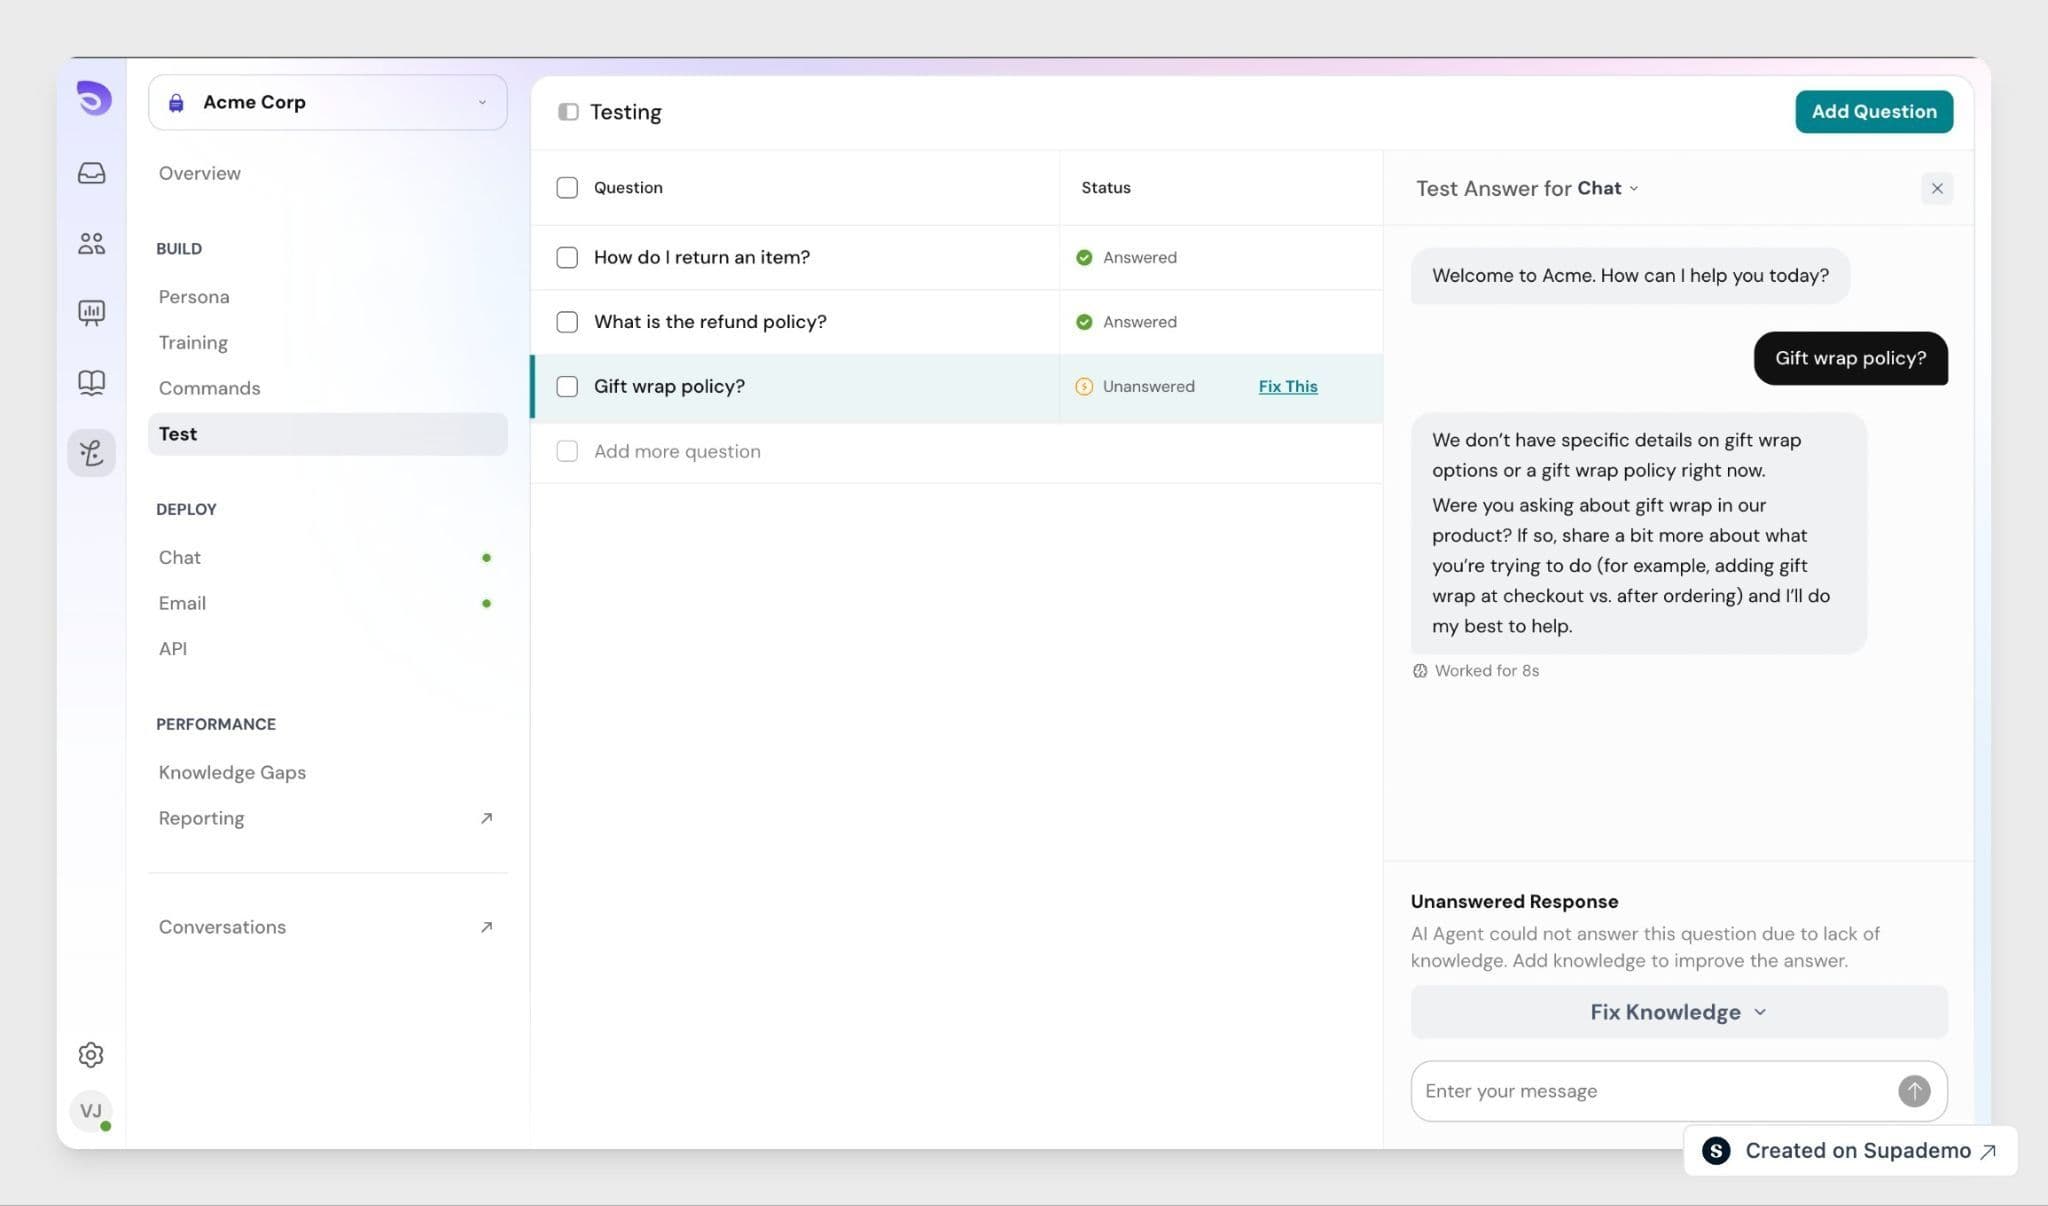The width and height of the screenshot is (2048, 1206).
Task: Click the Created on Supademo link
Action: click(1850, 1151)
